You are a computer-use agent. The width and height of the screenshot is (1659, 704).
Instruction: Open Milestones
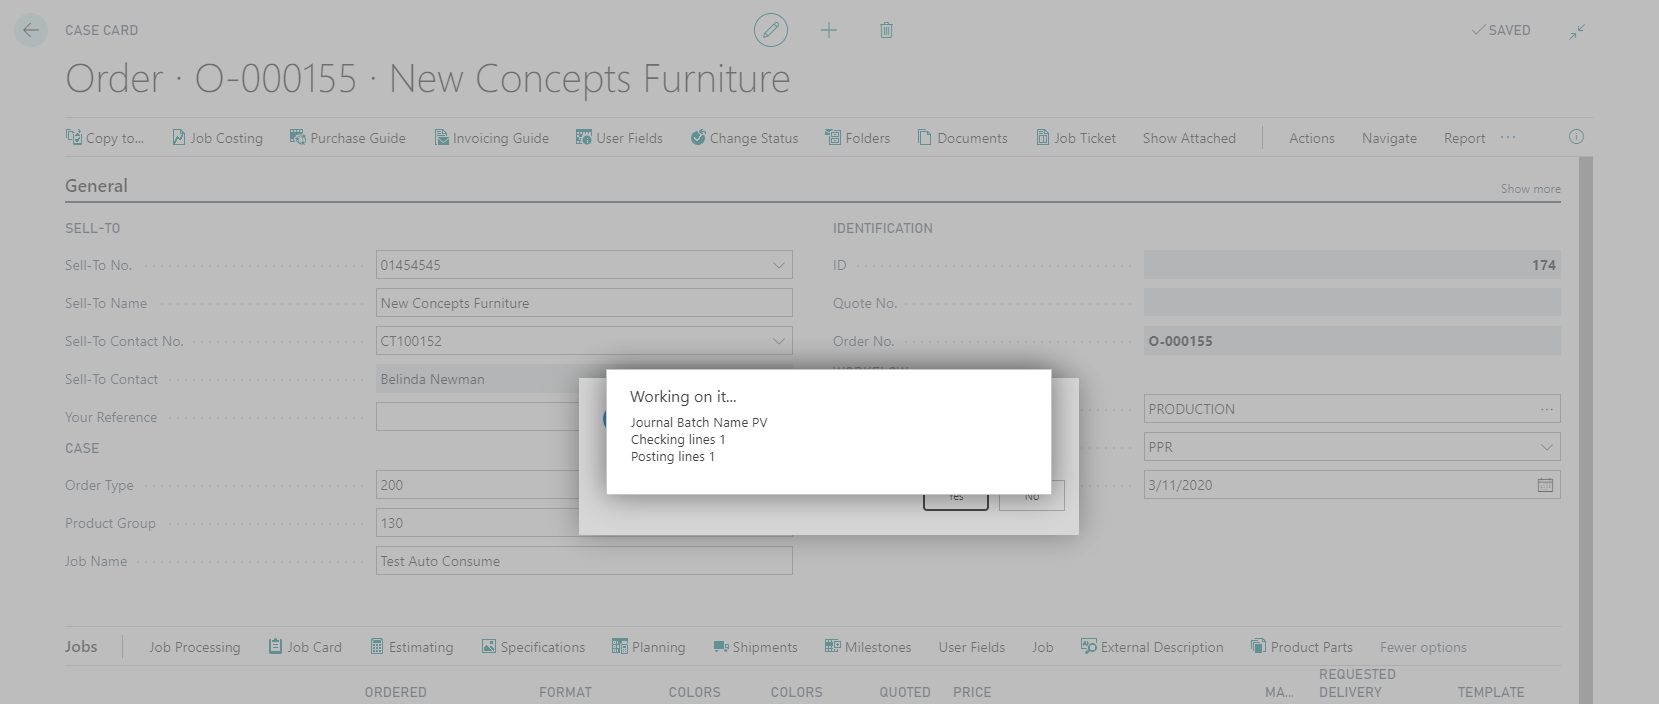click(x=868, y=647)
